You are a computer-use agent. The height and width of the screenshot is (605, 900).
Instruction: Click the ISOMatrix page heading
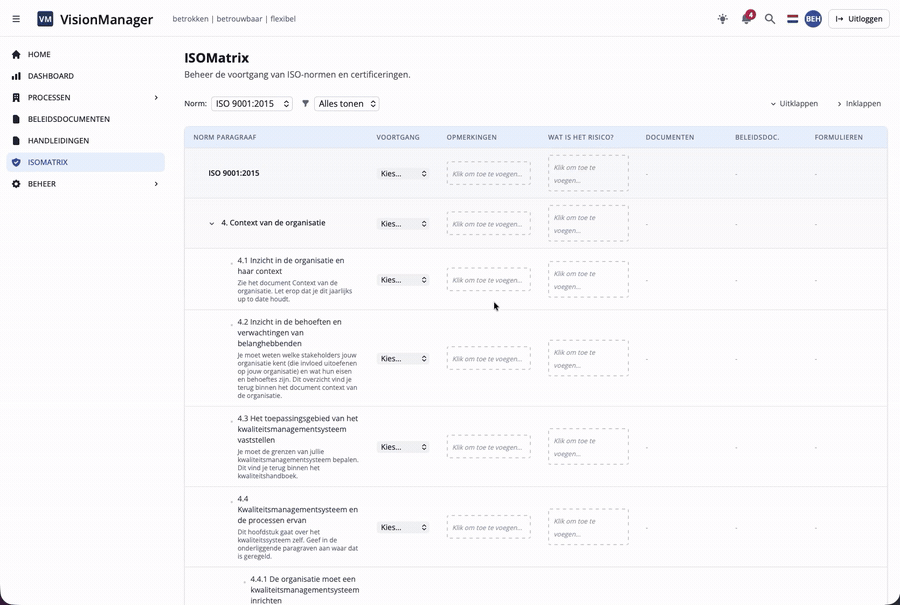point(216,58)
